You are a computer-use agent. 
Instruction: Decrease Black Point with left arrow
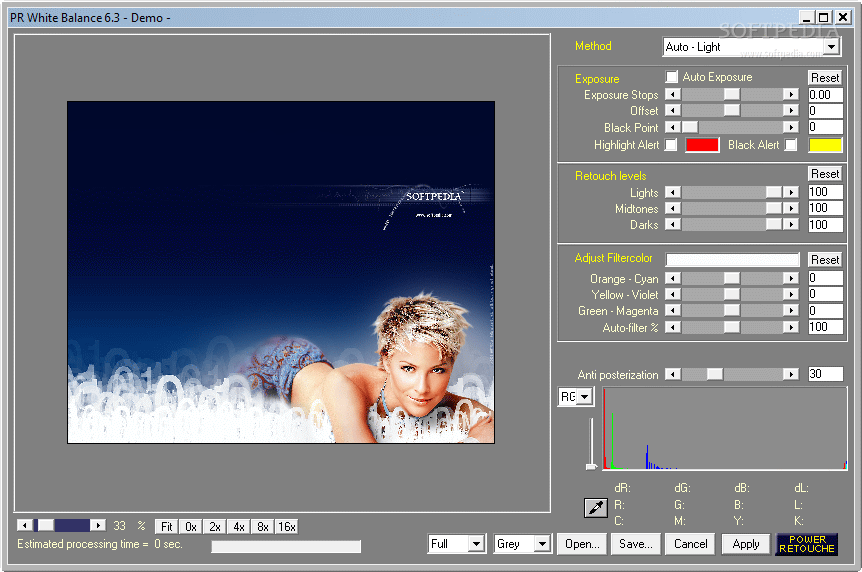[673, 127]
